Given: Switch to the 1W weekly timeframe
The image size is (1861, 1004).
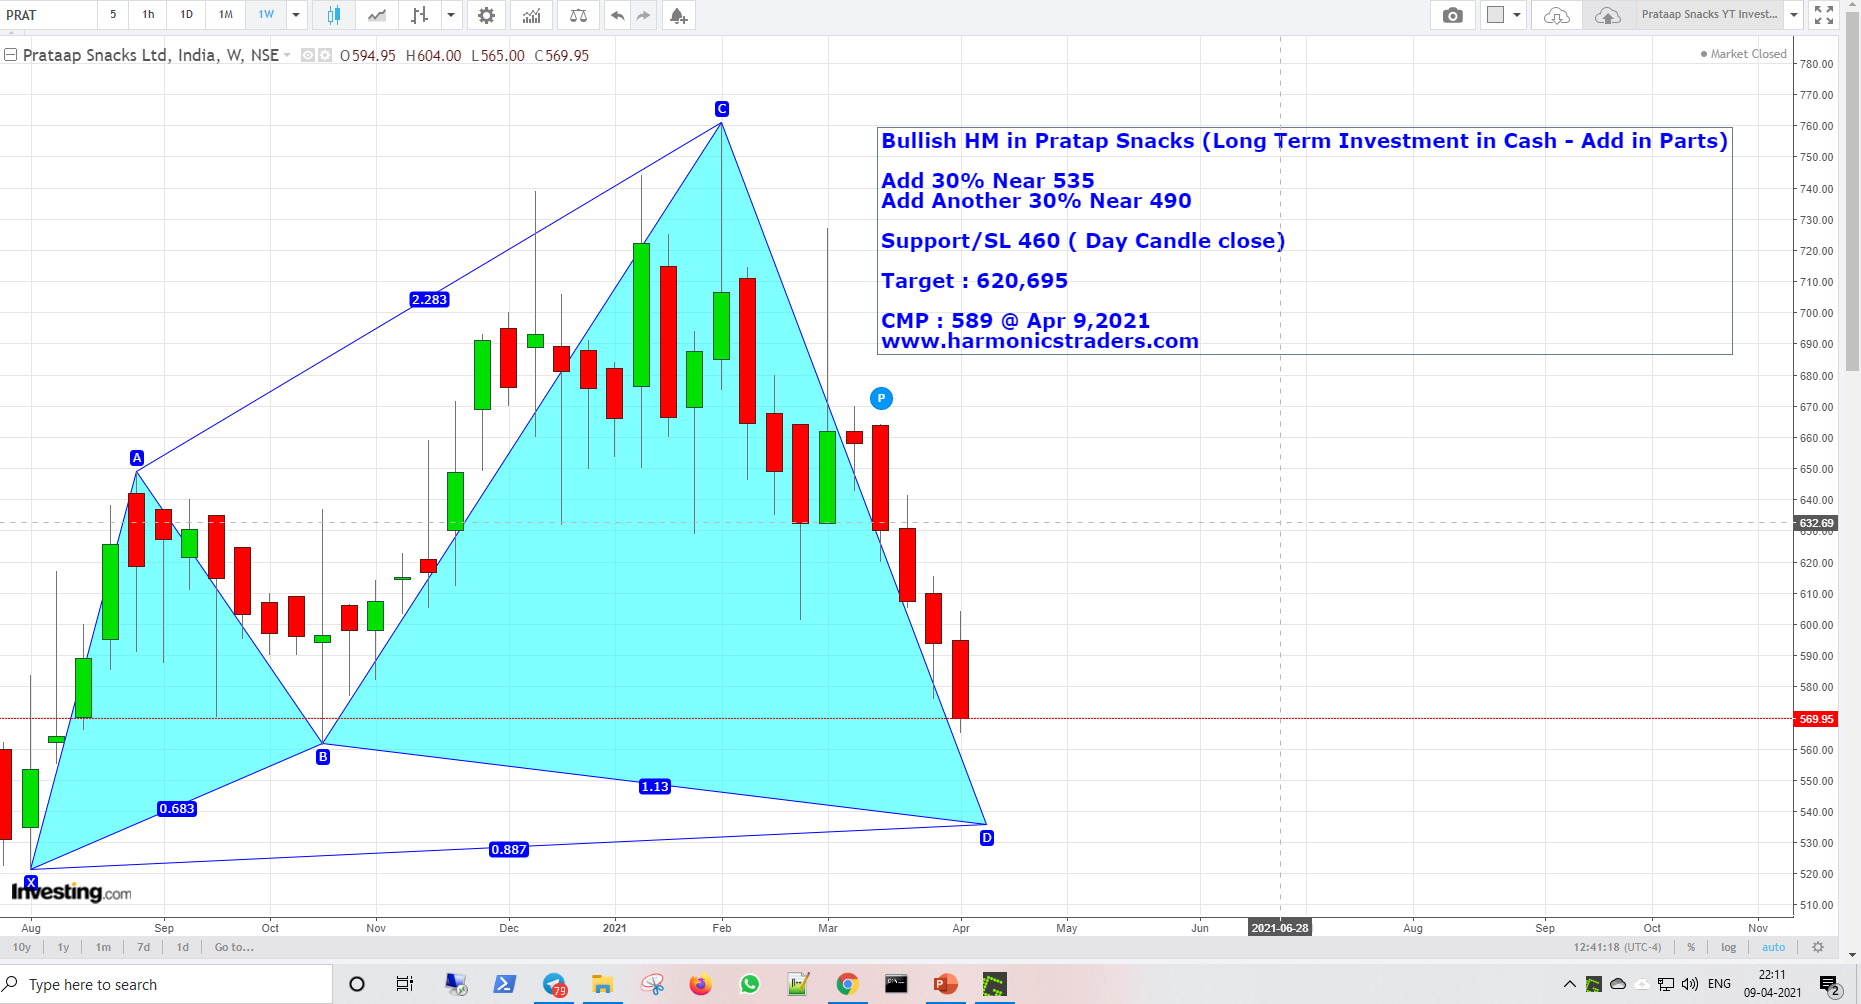Looking at the screenshot, I should pyautogui.click(x=265, y=15).
